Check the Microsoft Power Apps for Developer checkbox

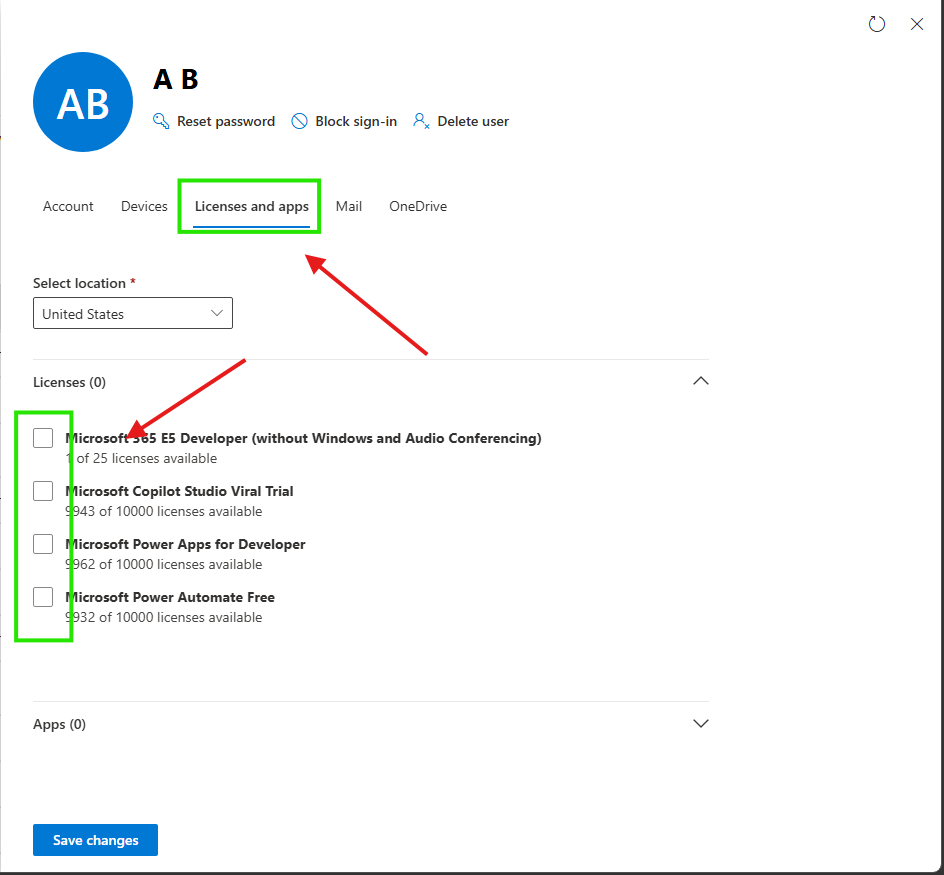[43, 544]
